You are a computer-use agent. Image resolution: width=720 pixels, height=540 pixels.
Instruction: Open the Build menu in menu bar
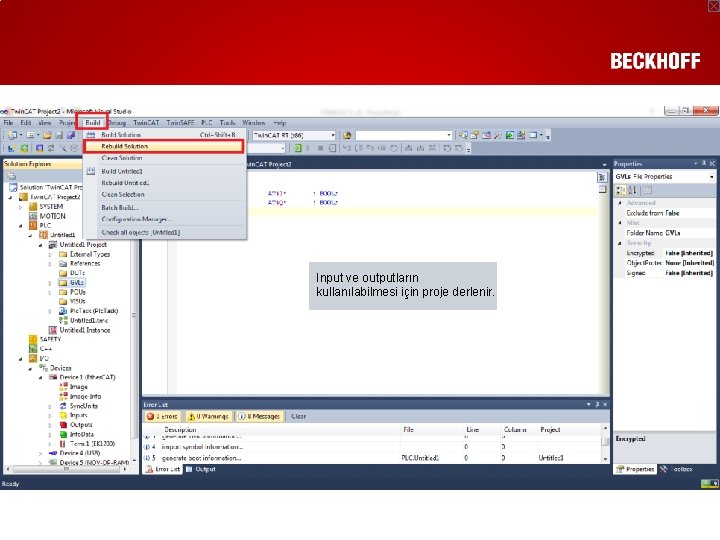tap(93, 123)
